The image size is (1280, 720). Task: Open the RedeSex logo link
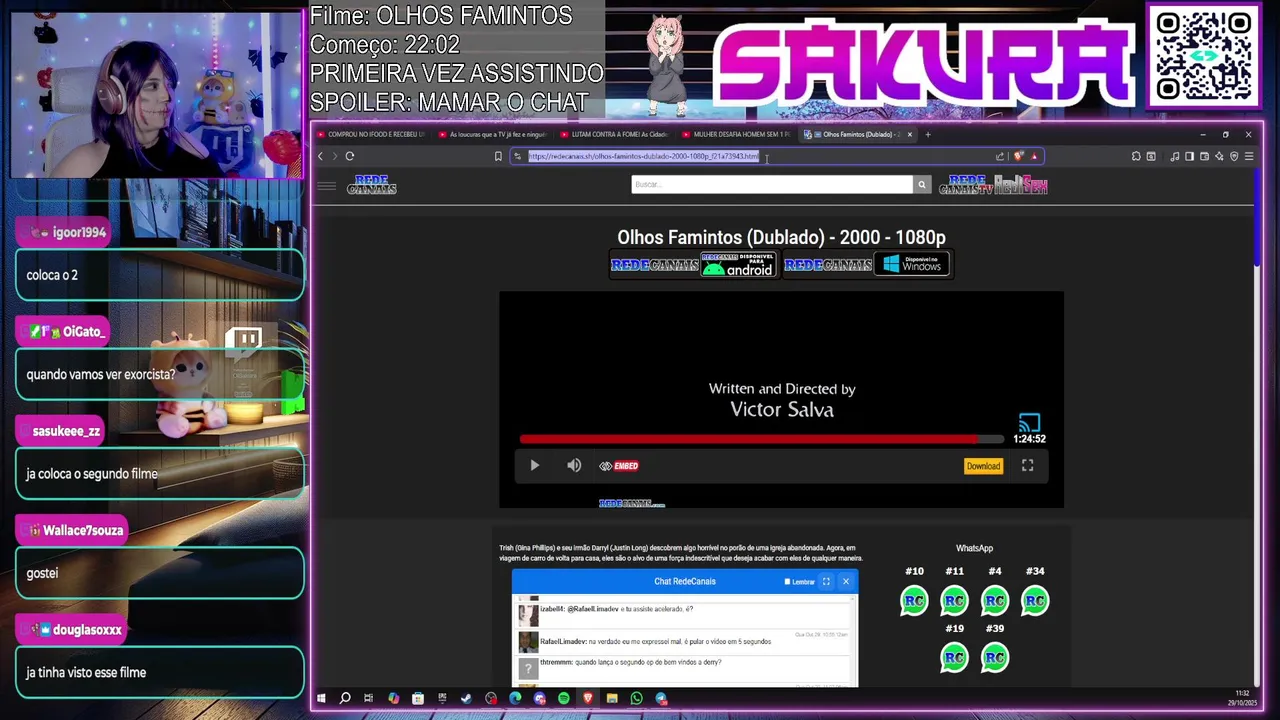click(x=1021, y=185)
